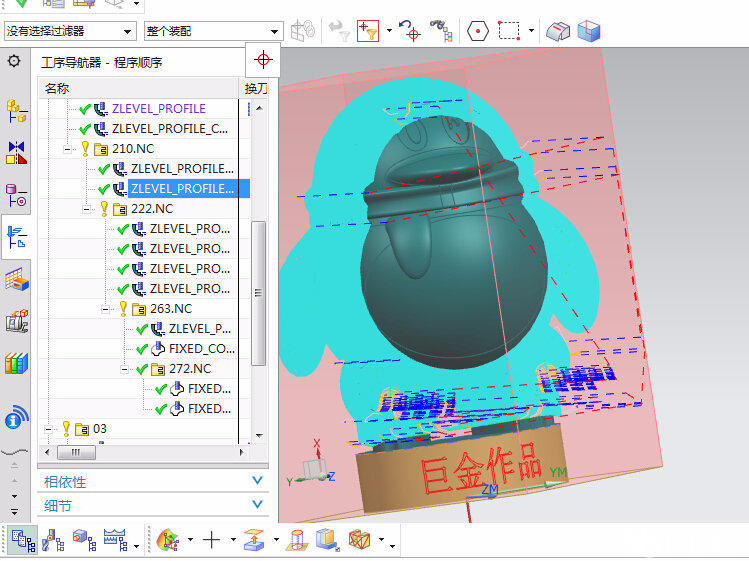This screenshot has height=561, width=749.
Task: Open the colorful books library sidebar icon
Action: pos(16,363)
